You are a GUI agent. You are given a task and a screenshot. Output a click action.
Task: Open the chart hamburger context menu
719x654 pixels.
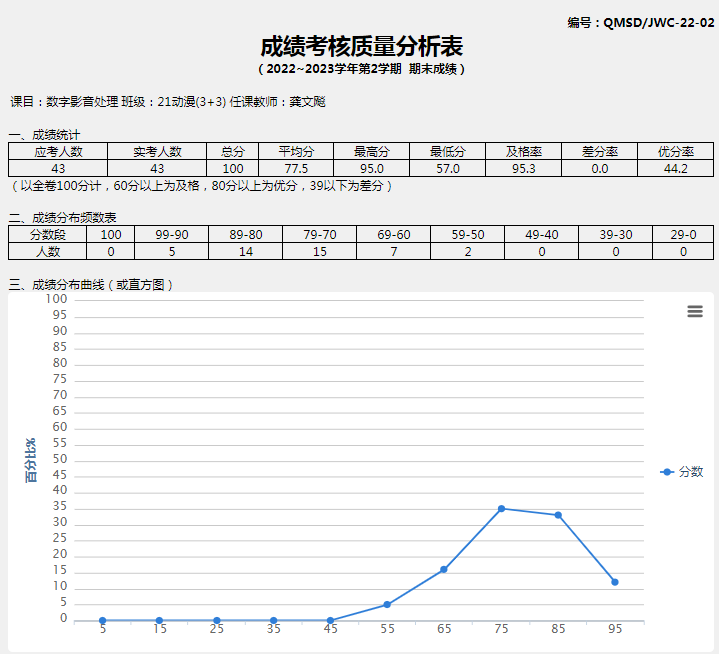(x=695, y=311)
